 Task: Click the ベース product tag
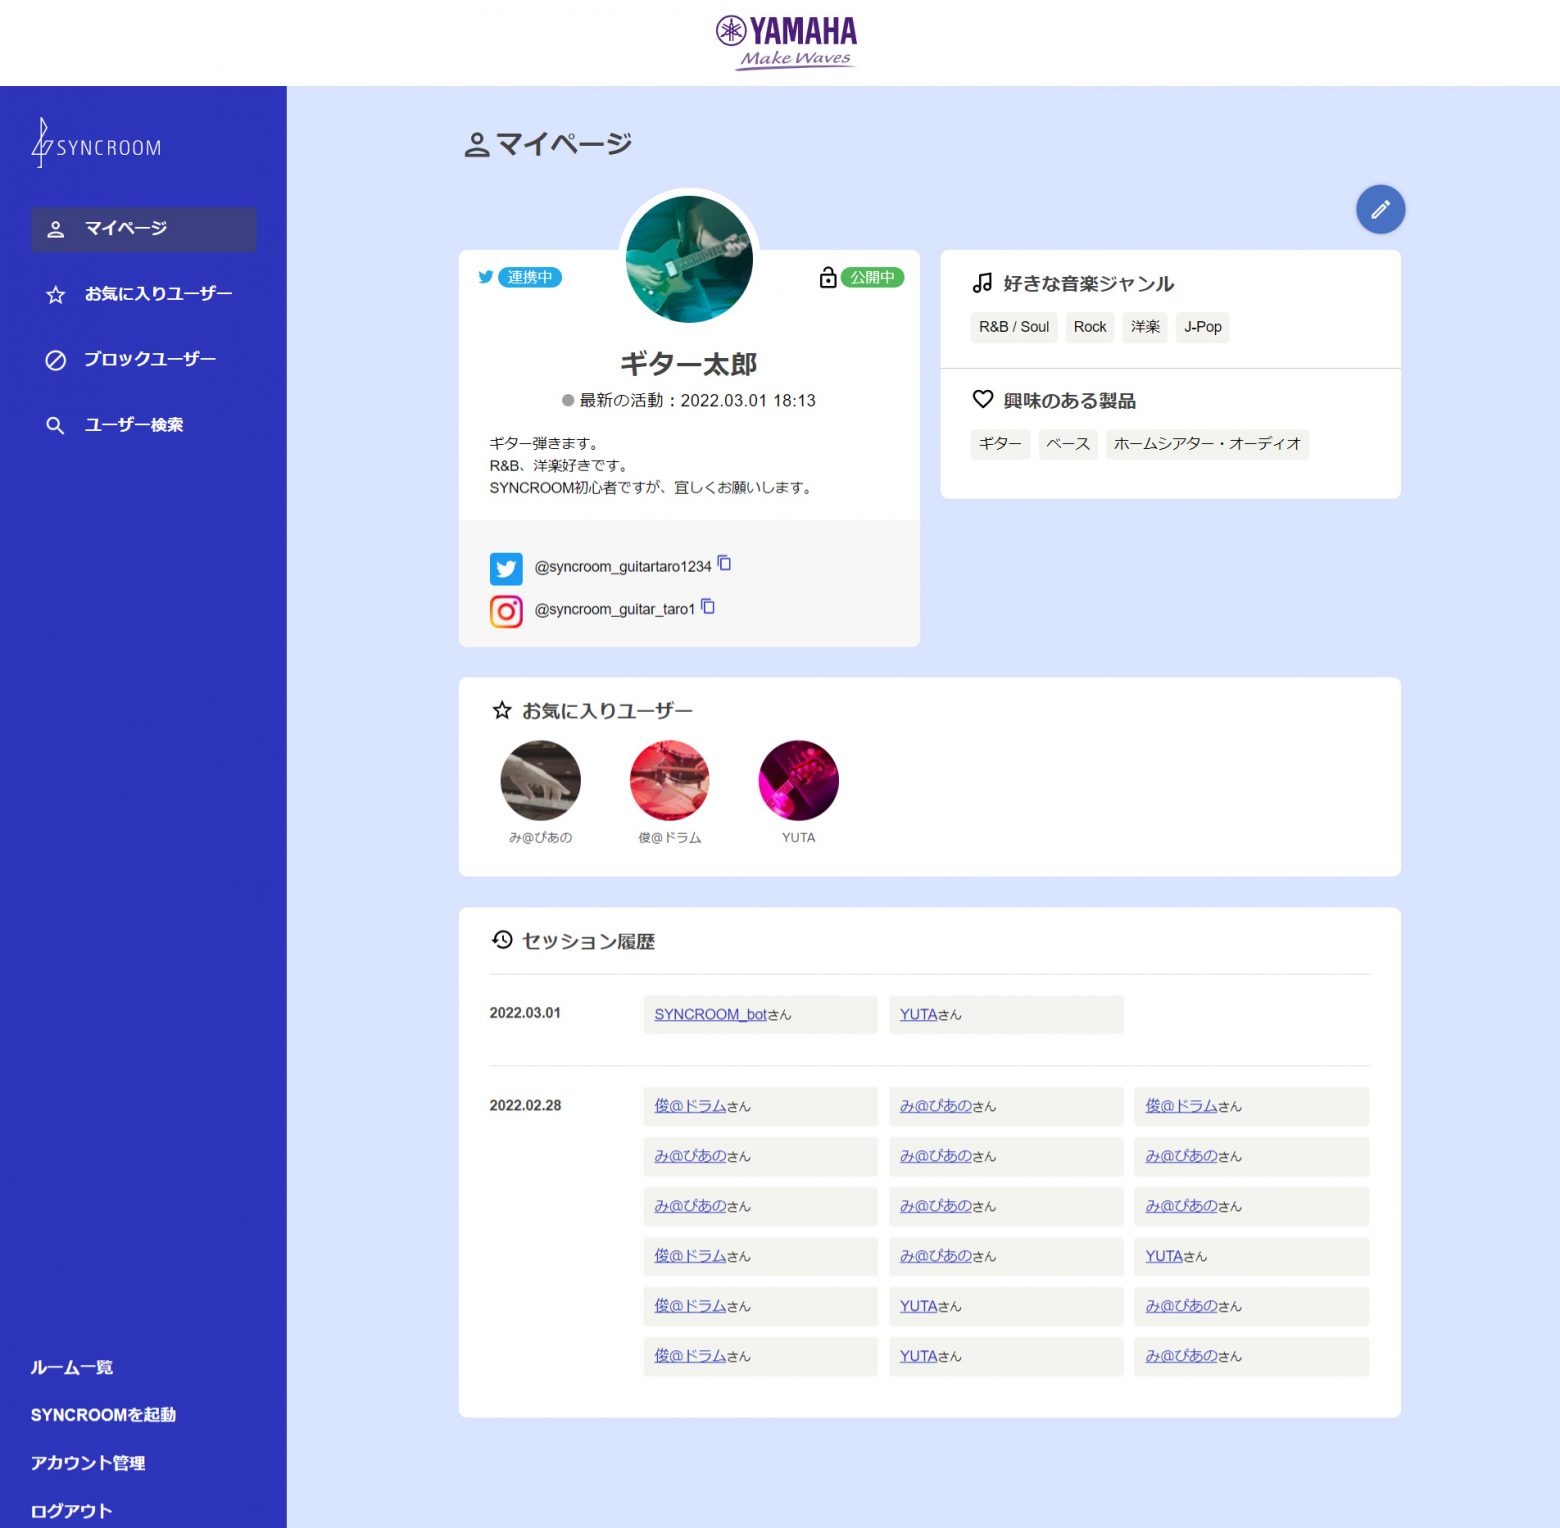(x=1068, y=444)
